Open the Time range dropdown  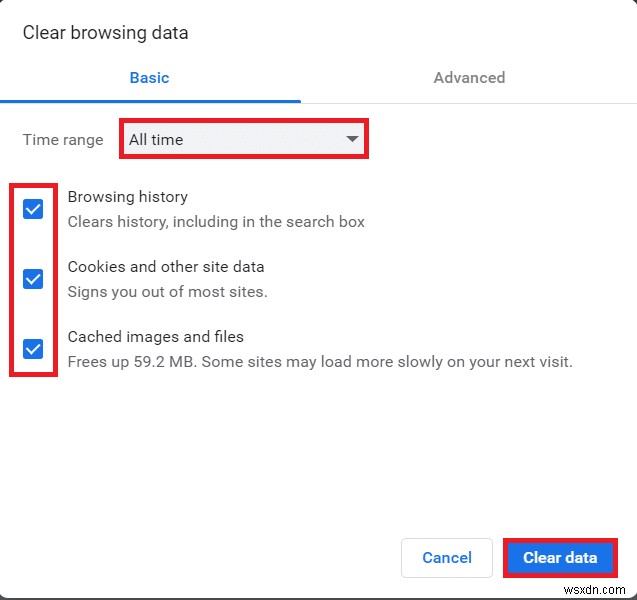[x=244, y=139]
